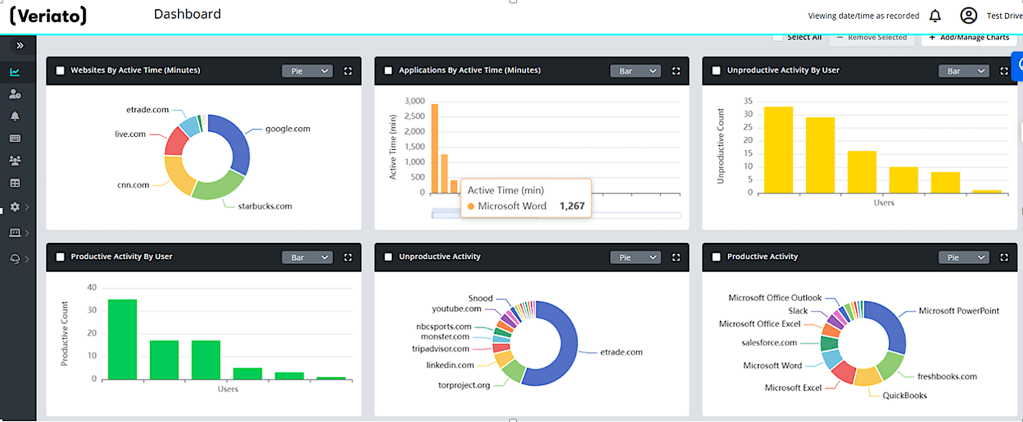Click the user profile avatar icon

tap(968, 16)
